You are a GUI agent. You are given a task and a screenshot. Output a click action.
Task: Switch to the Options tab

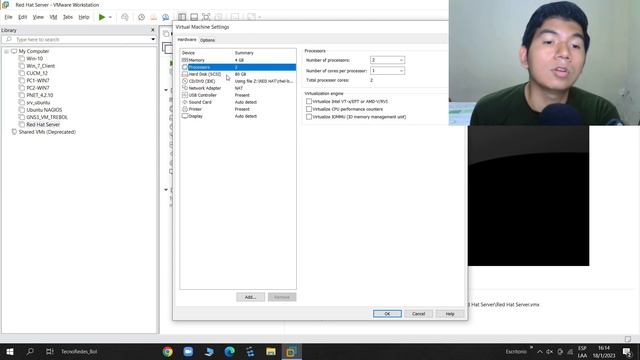tap(207, 40)
